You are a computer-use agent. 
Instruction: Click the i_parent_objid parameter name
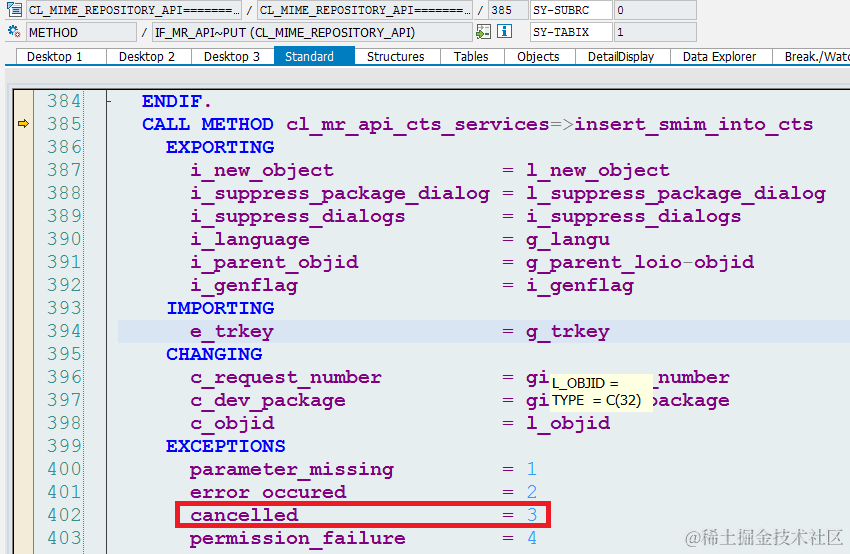click(x=274, y=262)
